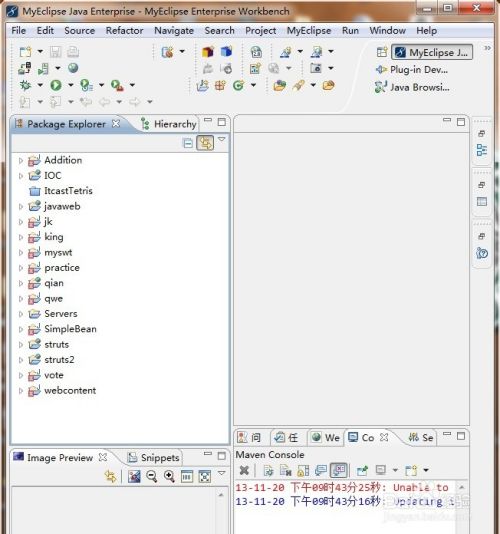The image size is (500, 534).
Task: Open dropdown next to the Debug icon
Action: [40, 85]
